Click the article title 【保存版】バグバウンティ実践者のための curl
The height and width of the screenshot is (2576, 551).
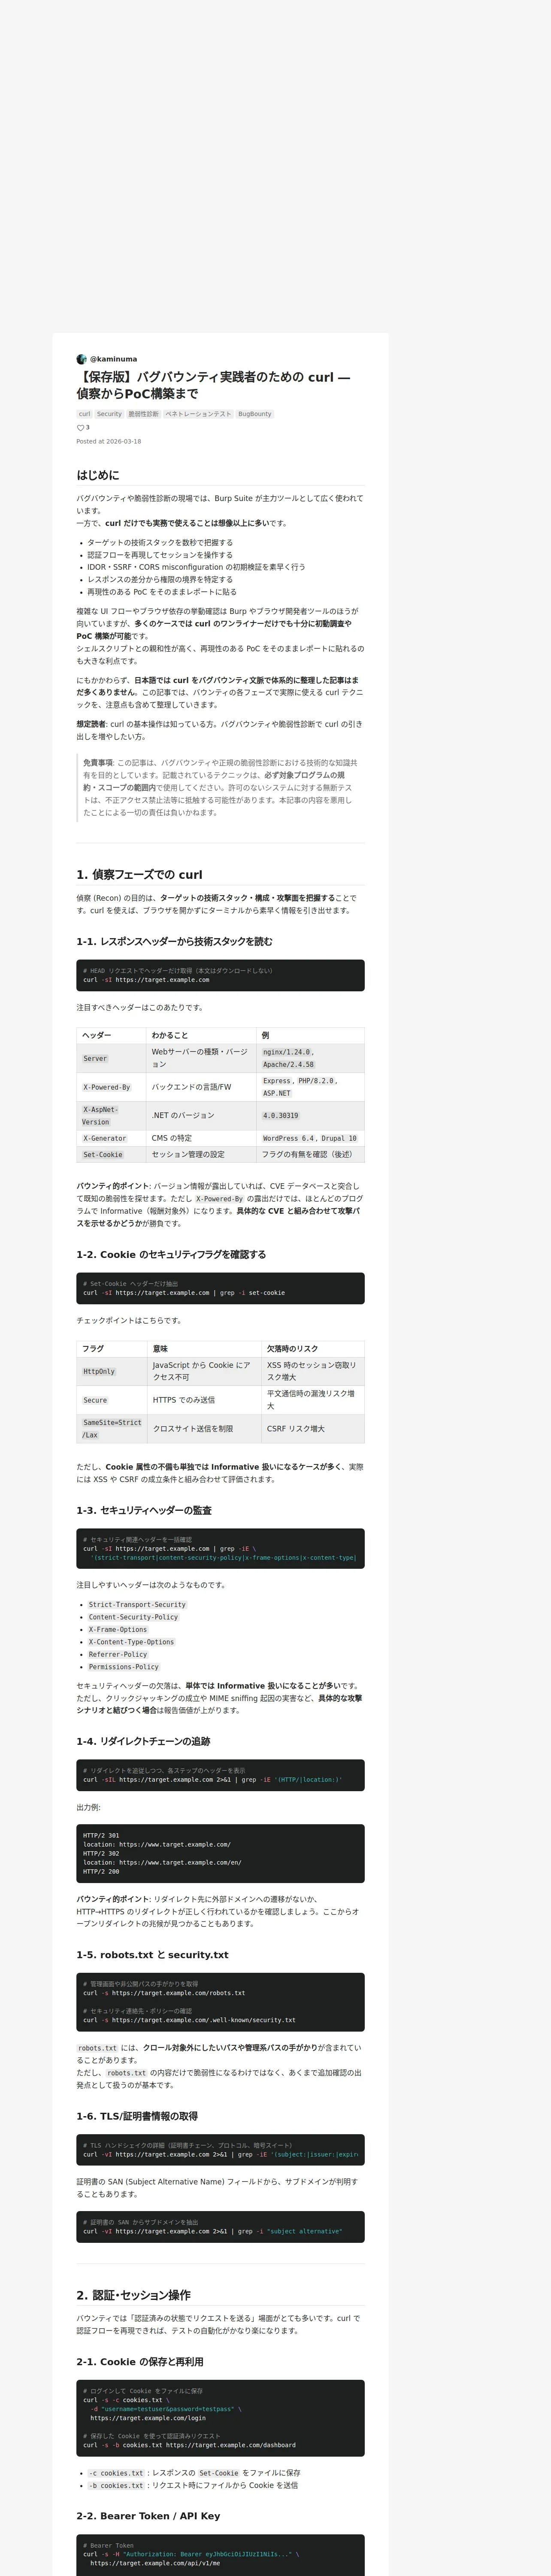pos(213,385)
